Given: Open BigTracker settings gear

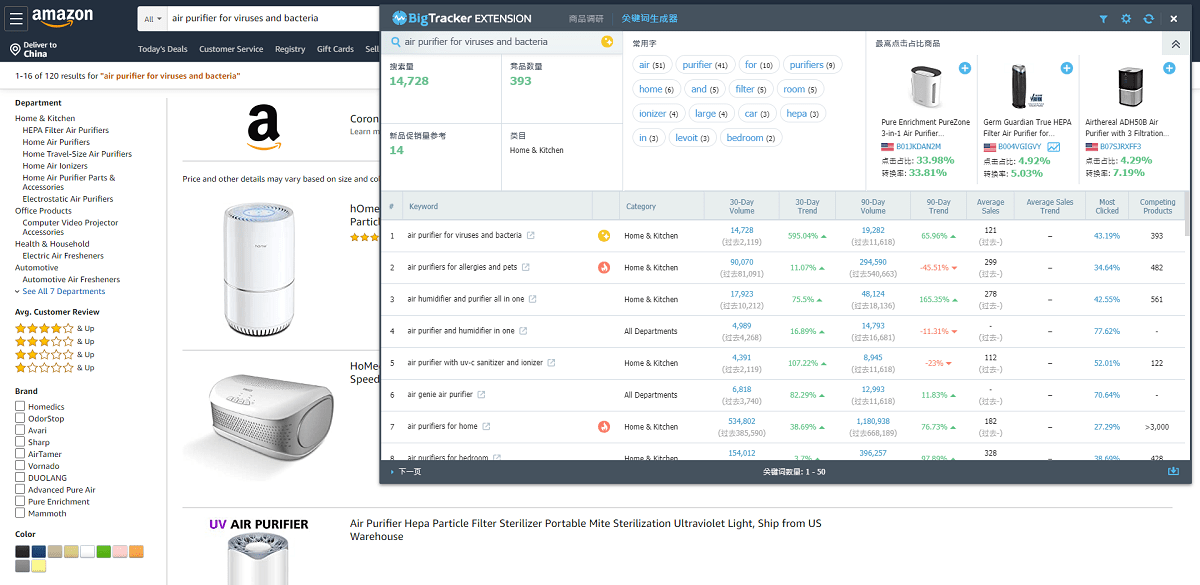Looking at the screenshot, I should point(1126,18).
